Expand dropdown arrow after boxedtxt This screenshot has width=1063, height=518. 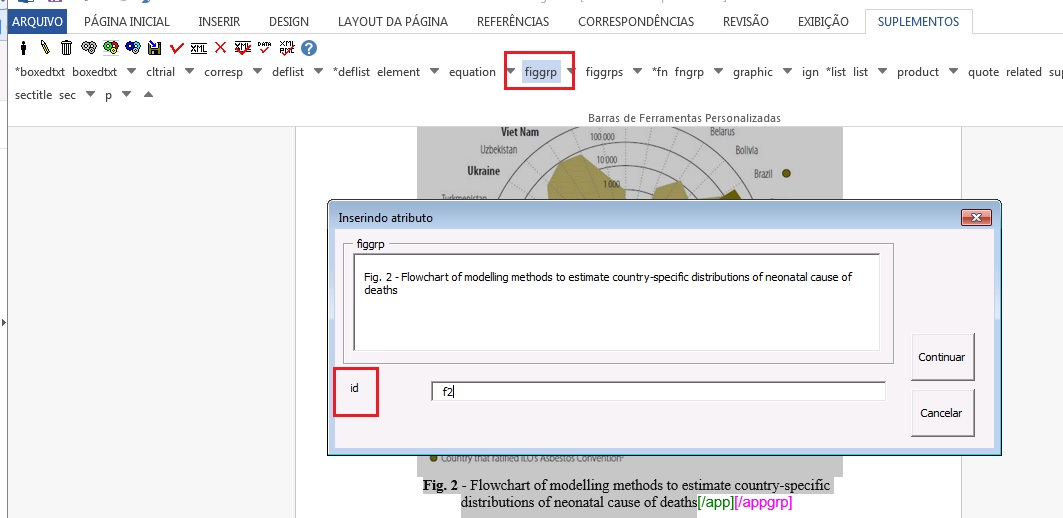pos(131,72)
